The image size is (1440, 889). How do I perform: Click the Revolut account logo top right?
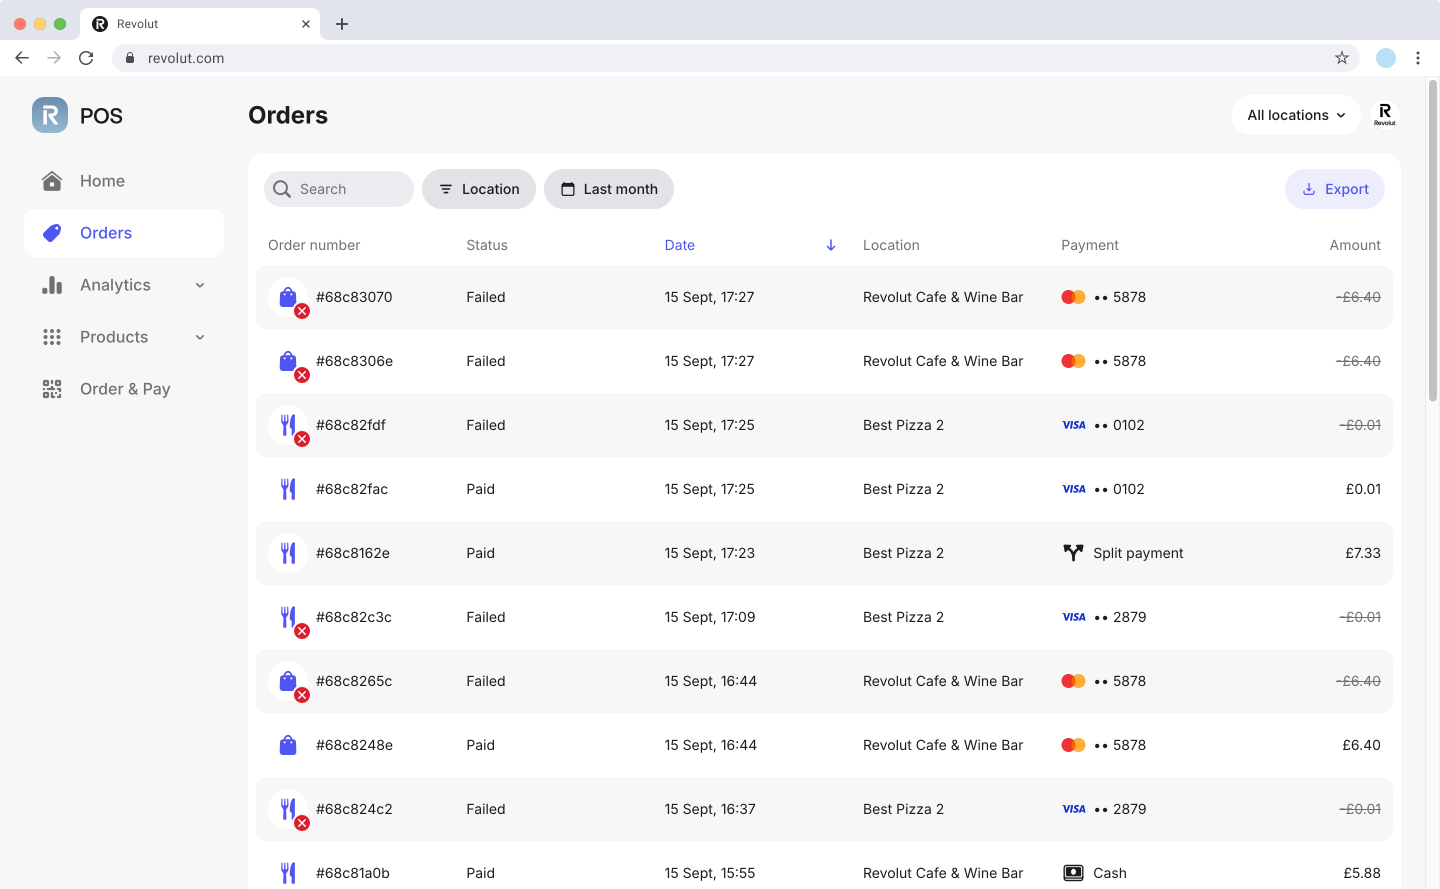pyautogui.click(x=1384, y=115)
